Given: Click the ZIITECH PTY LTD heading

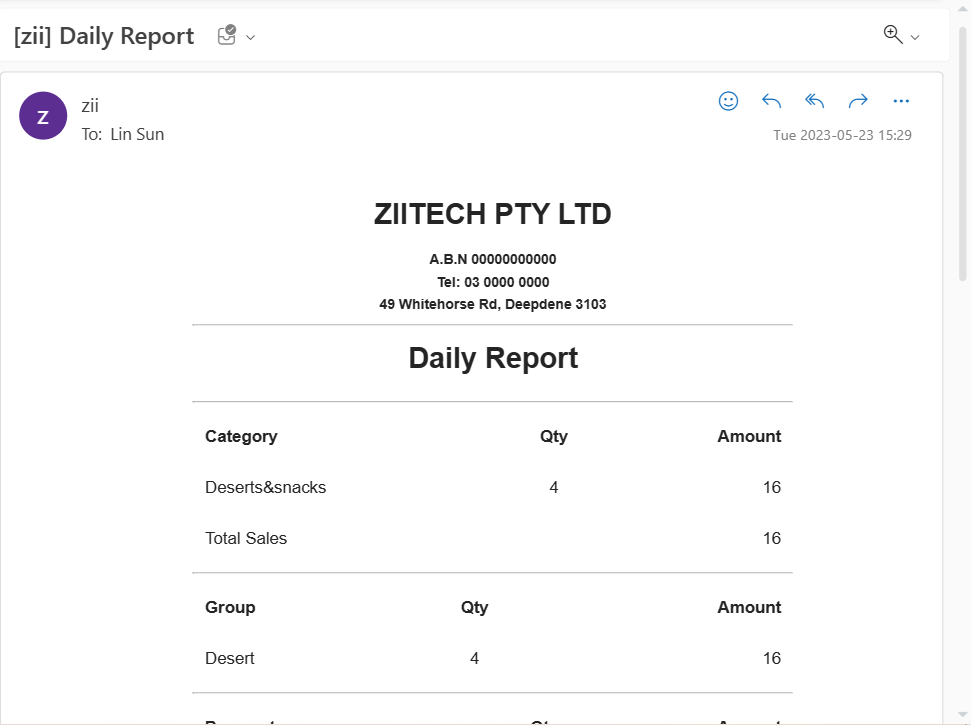Looking at the screenshot, I should coord(492,214).
